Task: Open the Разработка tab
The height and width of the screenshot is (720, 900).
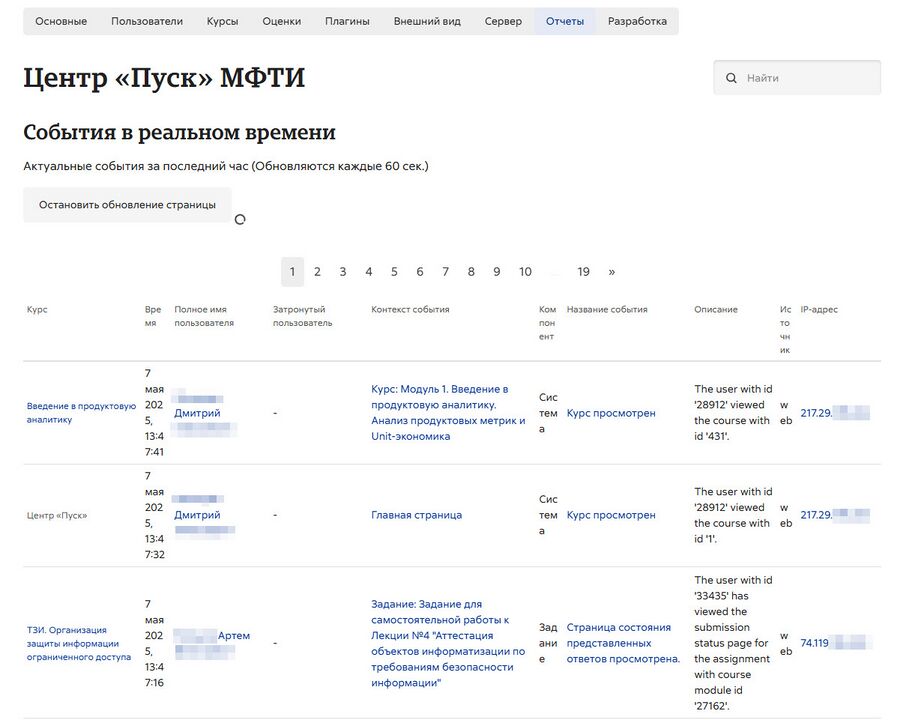Action: pyautogui.click(x=637, y=21)
